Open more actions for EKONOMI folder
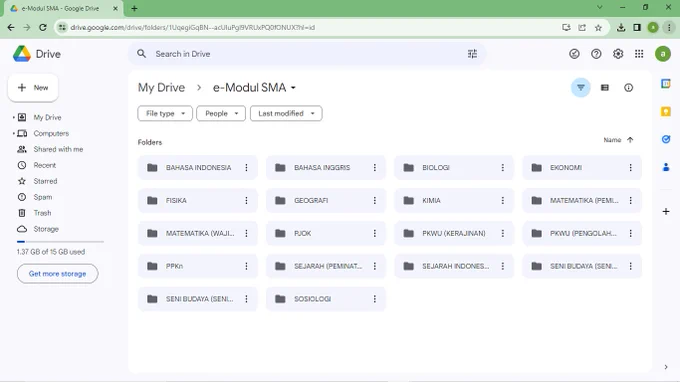 (631, 167)
